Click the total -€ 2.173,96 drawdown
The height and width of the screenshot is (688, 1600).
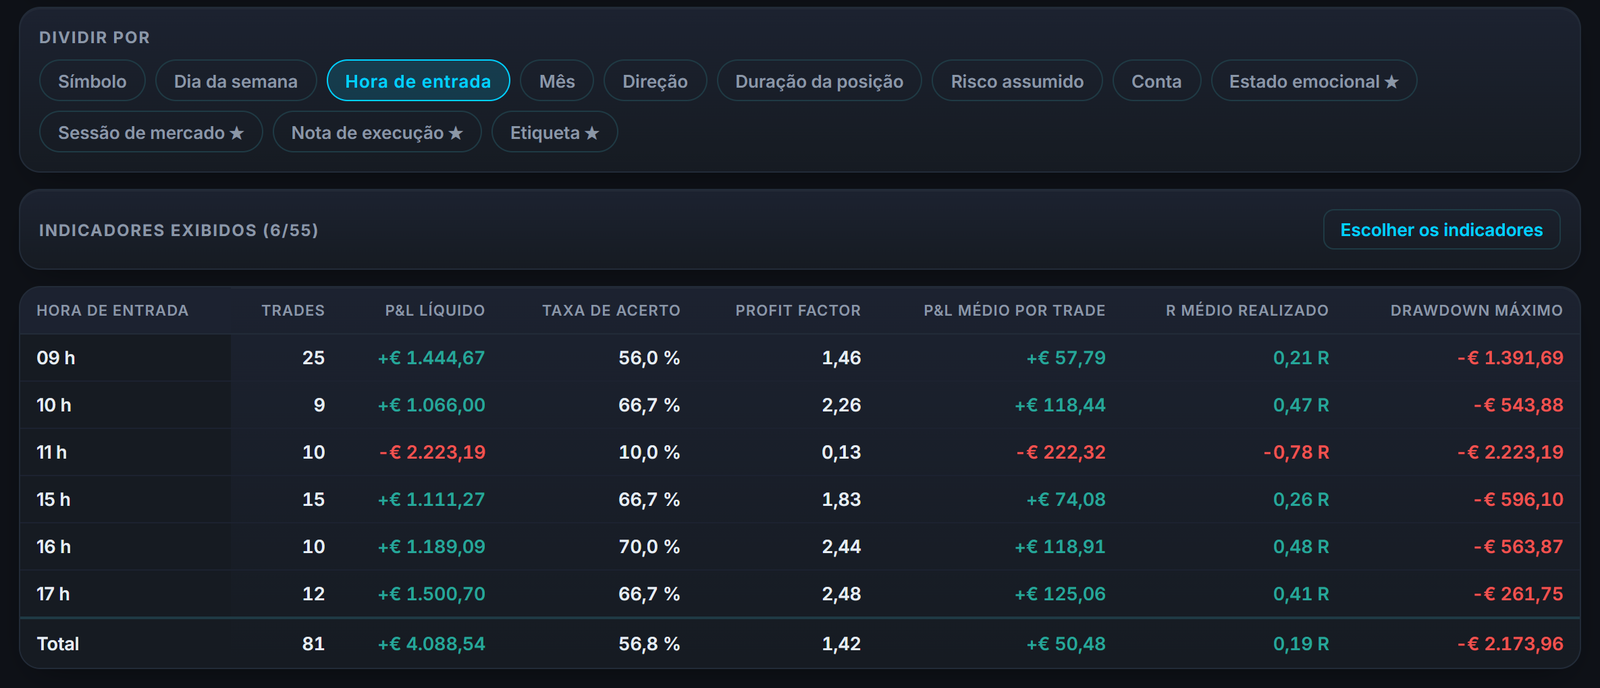pos(1510,644)
